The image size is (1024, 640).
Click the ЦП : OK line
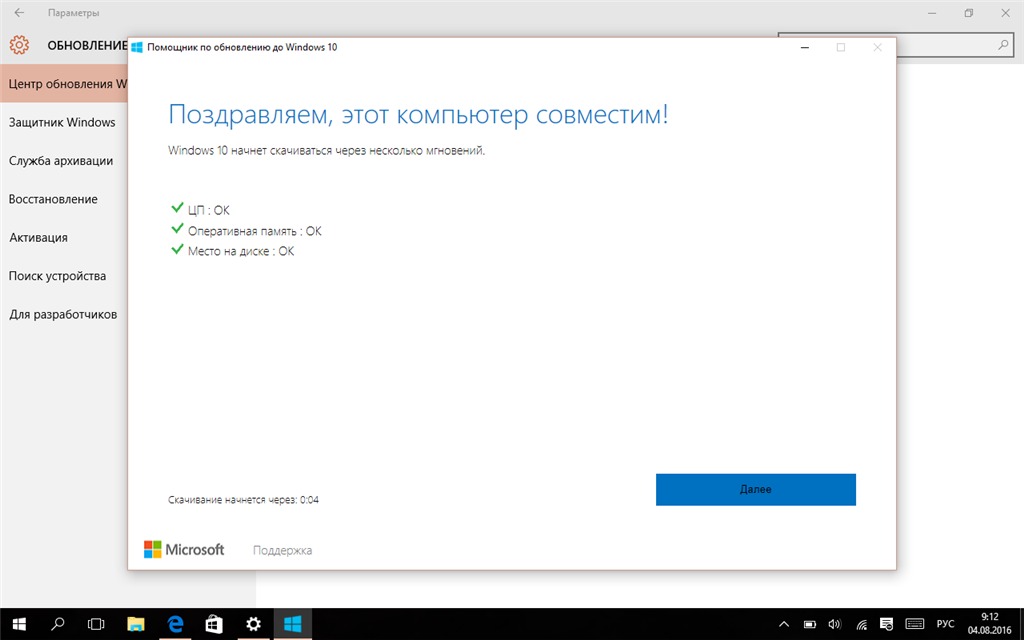pos(209,210)
